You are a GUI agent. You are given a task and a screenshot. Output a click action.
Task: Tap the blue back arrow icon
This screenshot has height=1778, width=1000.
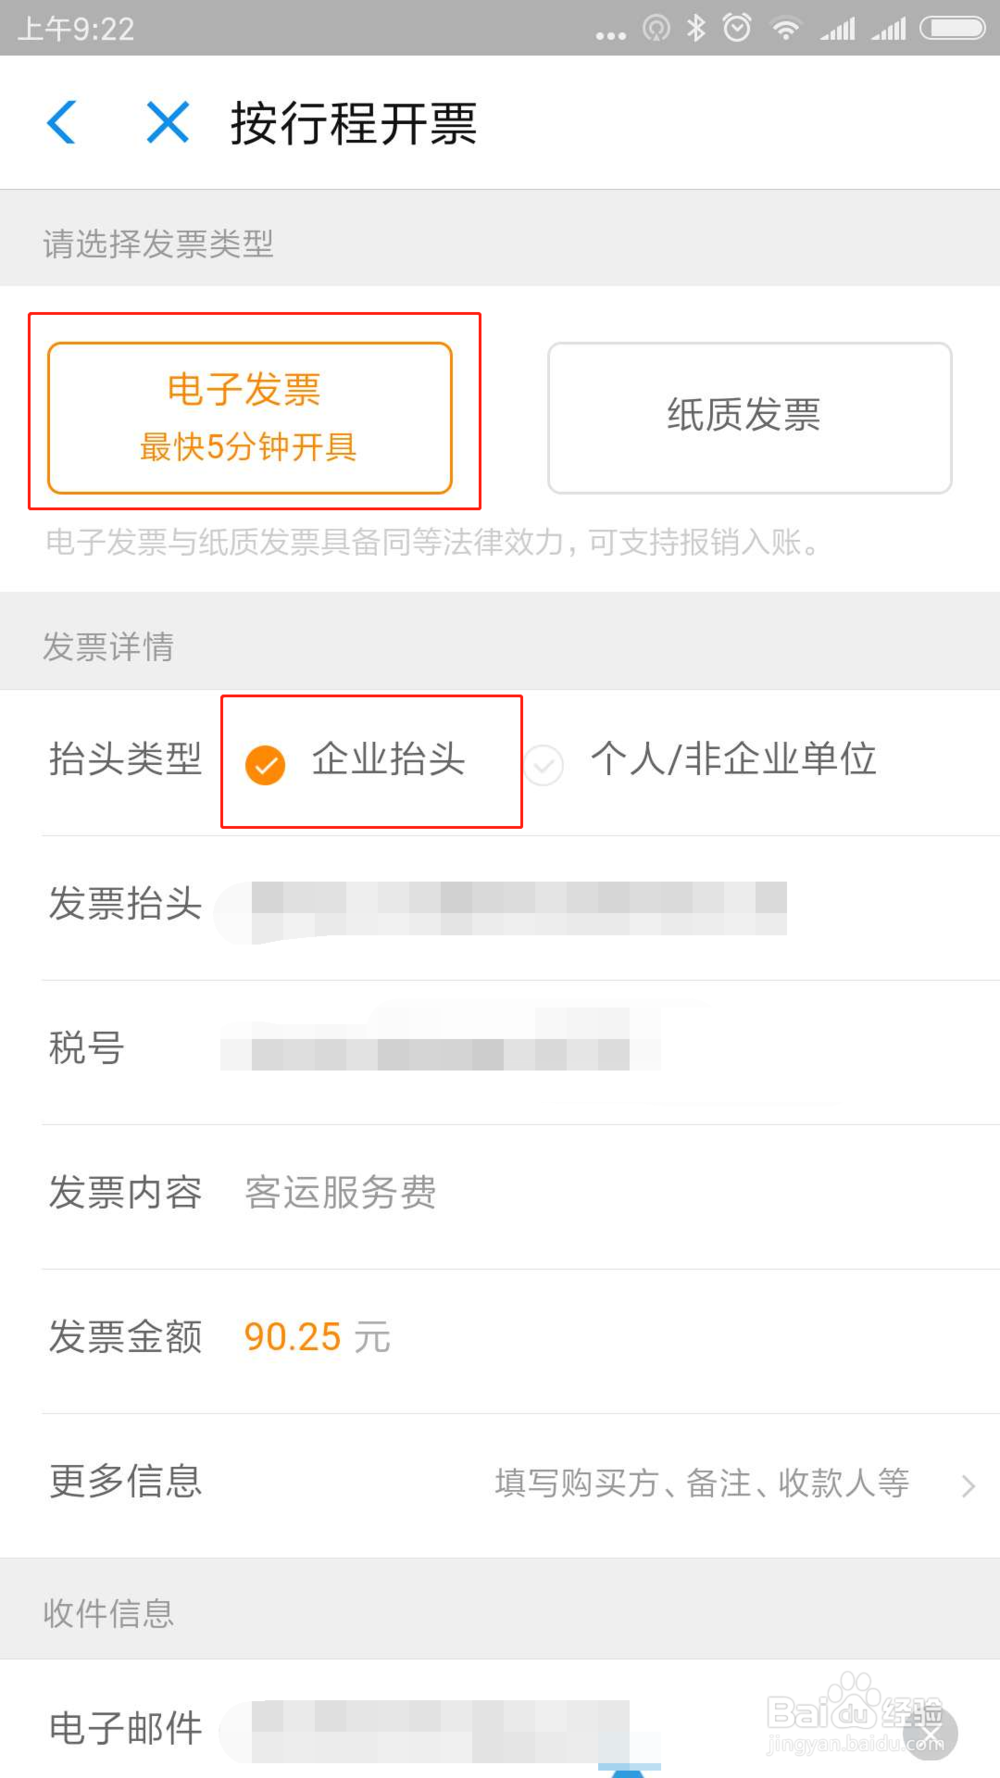[62, 122]
